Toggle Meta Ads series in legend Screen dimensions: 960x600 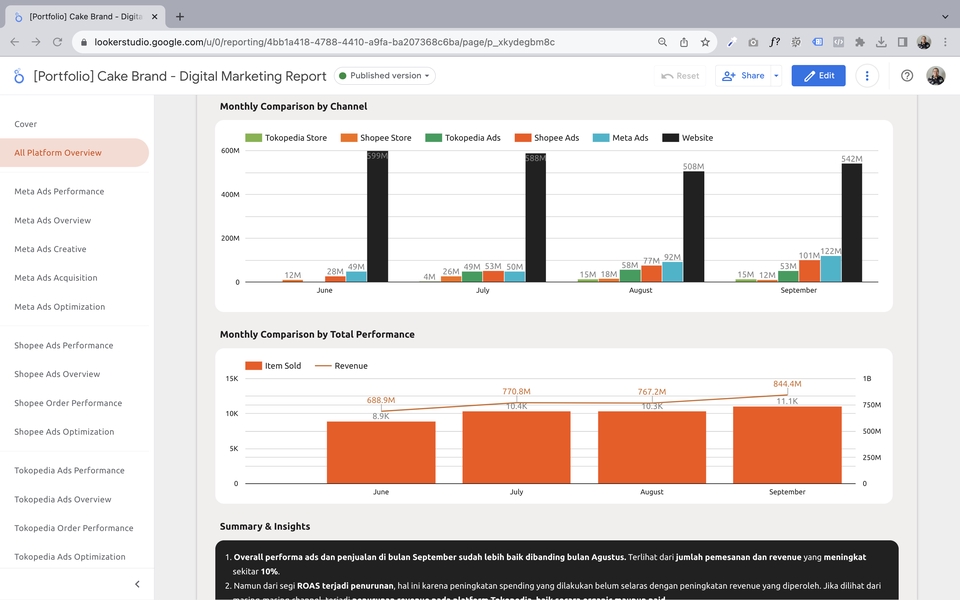point(620,138)
